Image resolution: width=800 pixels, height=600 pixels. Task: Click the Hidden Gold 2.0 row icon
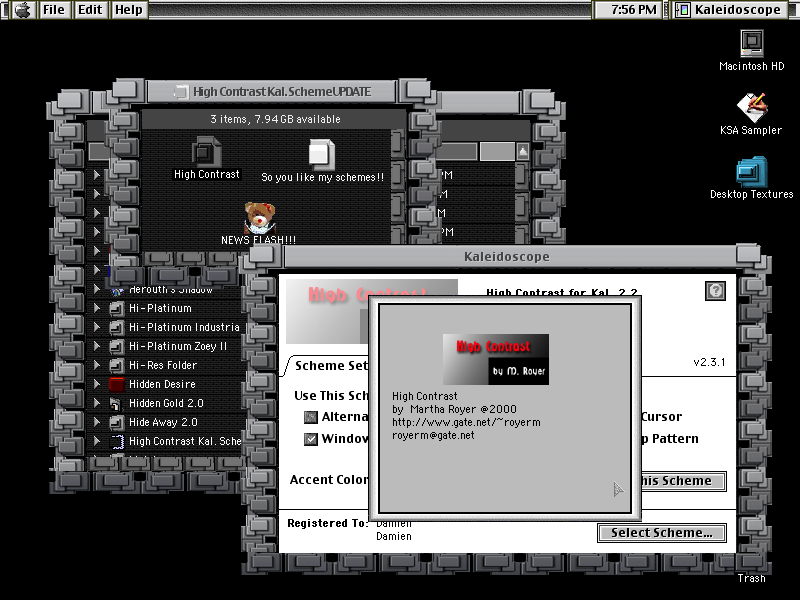(117, 404)
